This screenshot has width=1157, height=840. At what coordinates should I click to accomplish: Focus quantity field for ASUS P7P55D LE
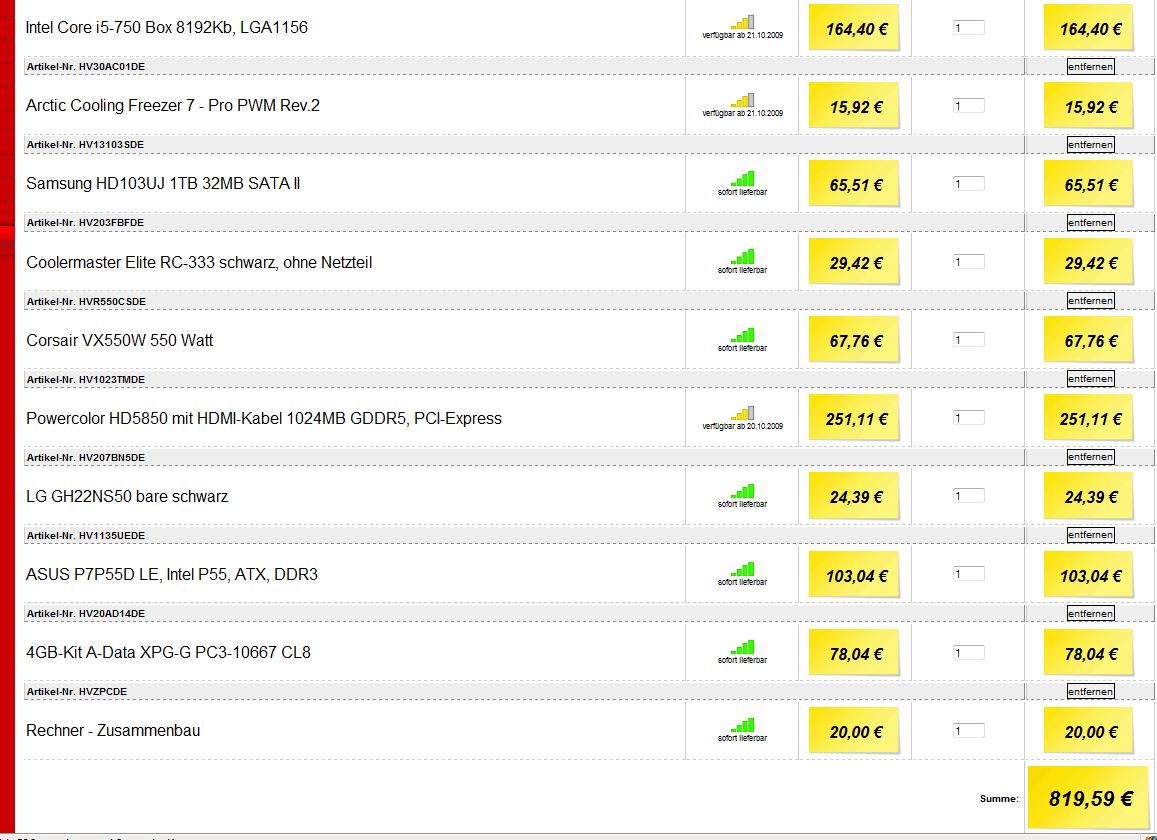pos(969,574)
